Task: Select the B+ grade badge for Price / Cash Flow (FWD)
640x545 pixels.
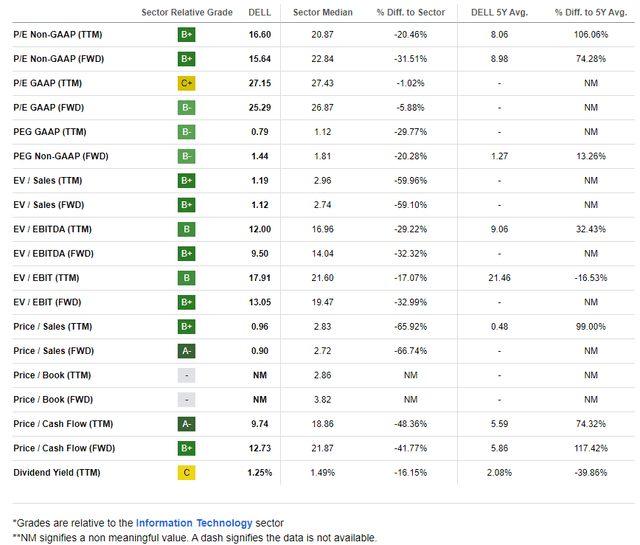Action: pyautogui.click(x=187, y=448)
